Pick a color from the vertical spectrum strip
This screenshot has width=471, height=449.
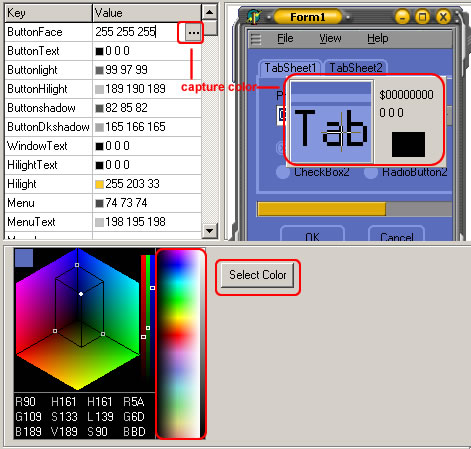181,343
